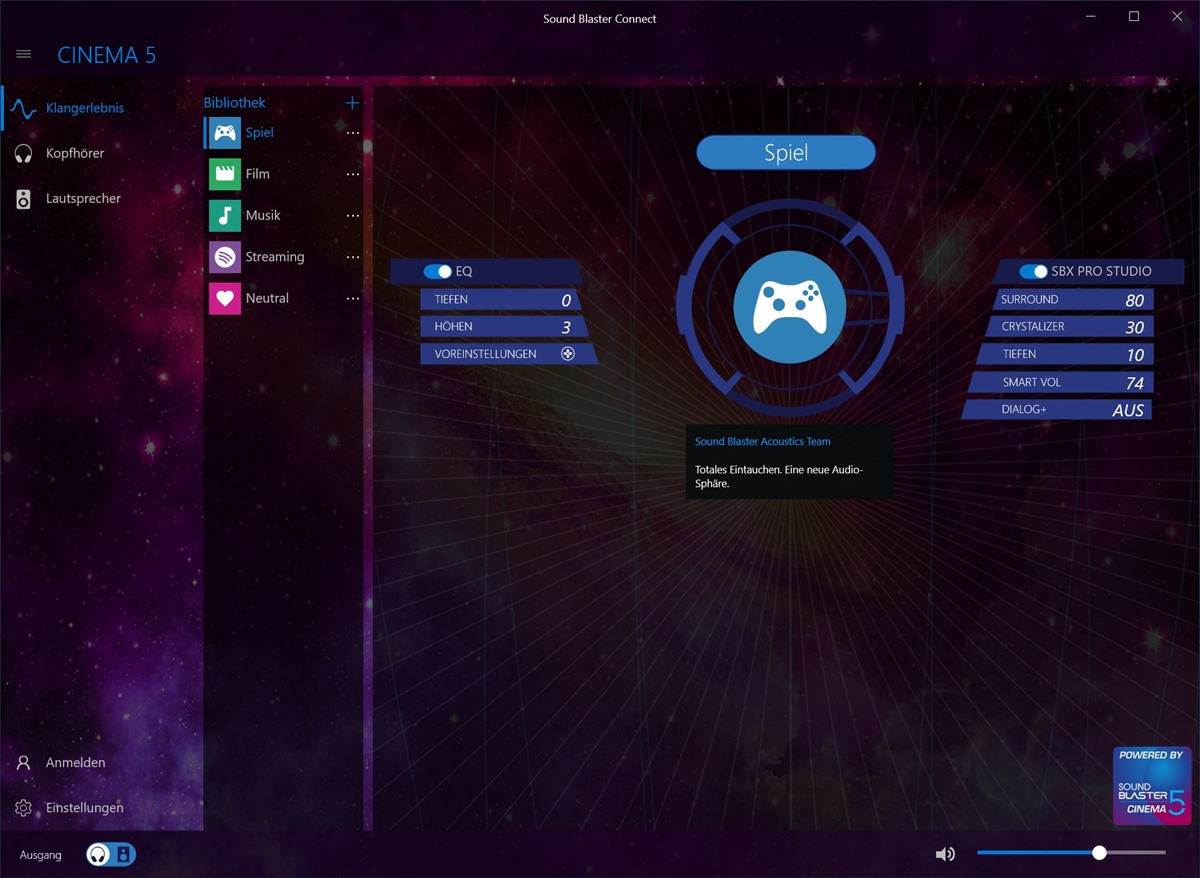
Task: Open EQ presets via Voreinstellungen circle icon
Action: click(x=568, y=354)
